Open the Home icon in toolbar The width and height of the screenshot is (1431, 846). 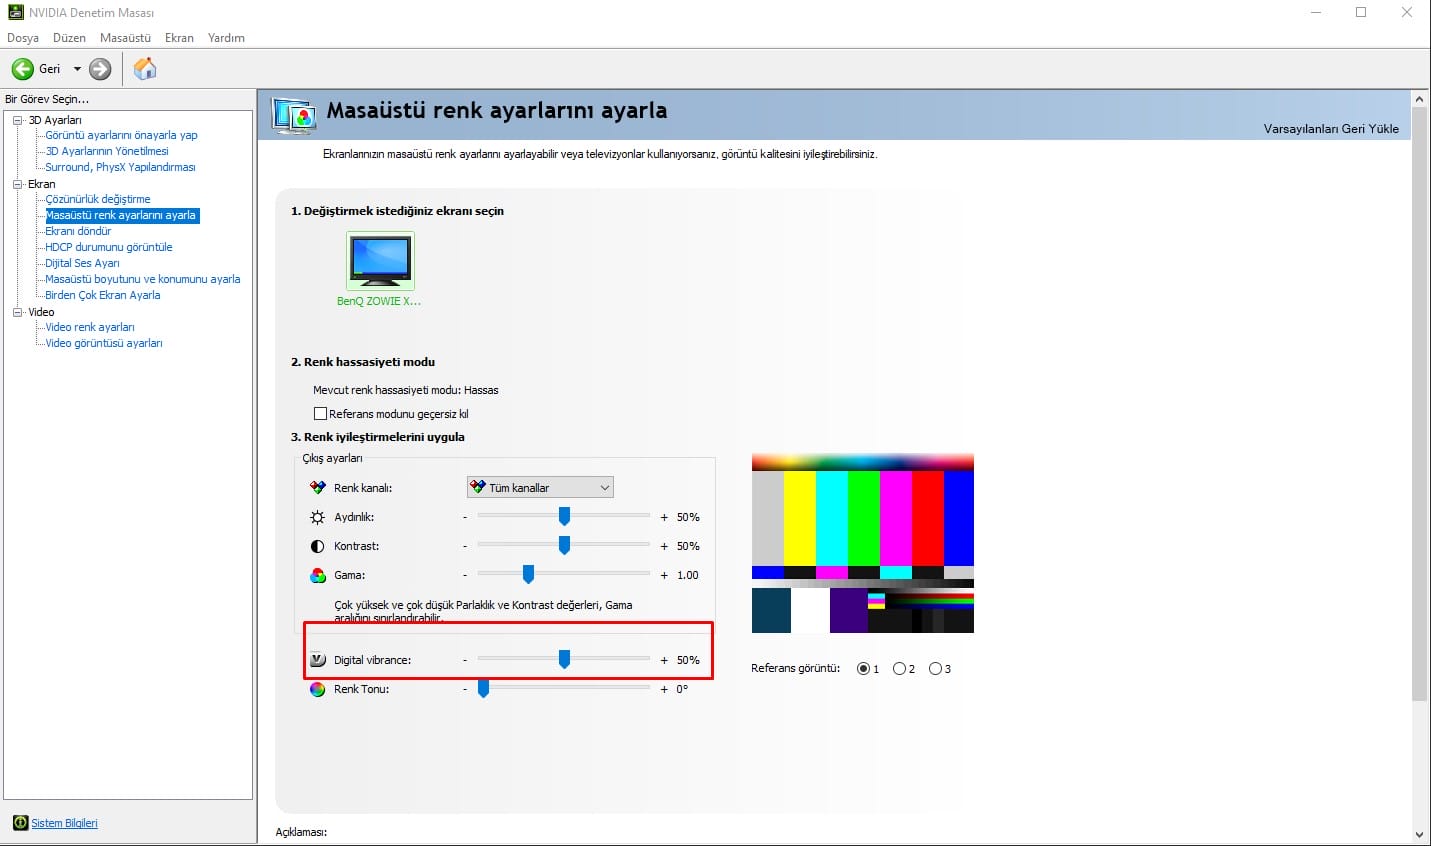coord(145,69)
